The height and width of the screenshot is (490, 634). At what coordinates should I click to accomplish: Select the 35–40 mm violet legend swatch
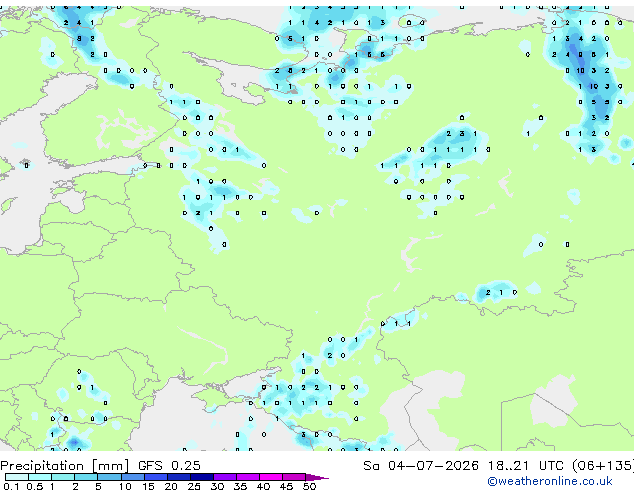pyautogui.click(x=248, y=477)
